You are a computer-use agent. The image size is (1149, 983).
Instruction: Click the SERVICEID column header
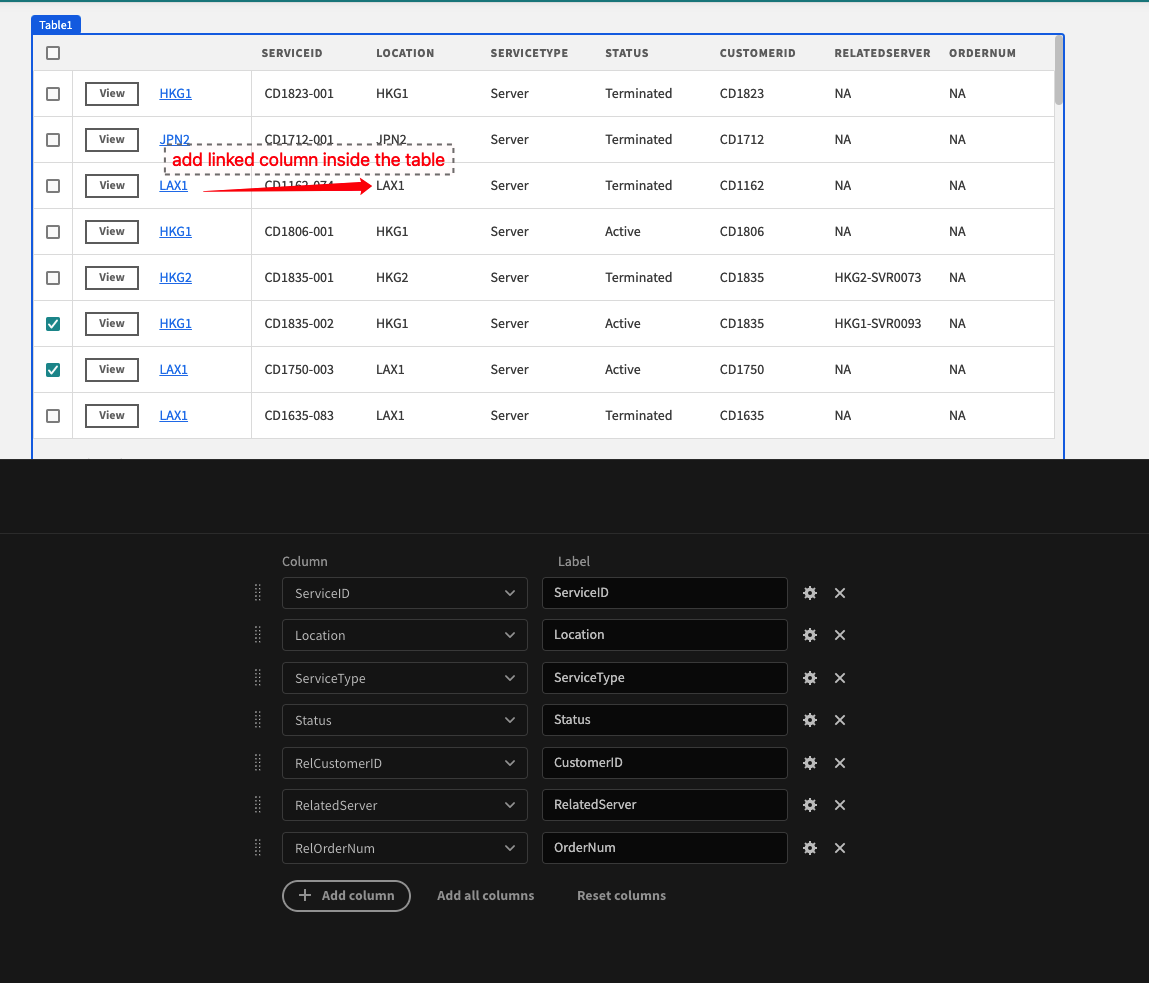click(x=292, y=53)
